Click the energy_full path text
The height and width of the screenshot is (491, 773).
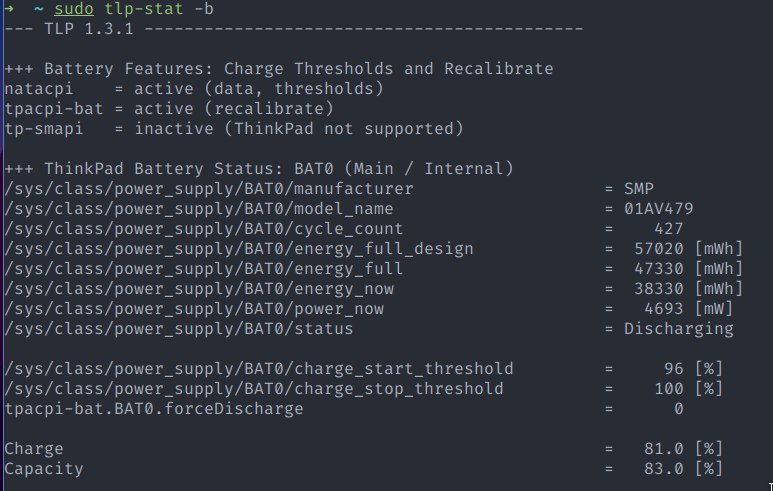[203, 269]
